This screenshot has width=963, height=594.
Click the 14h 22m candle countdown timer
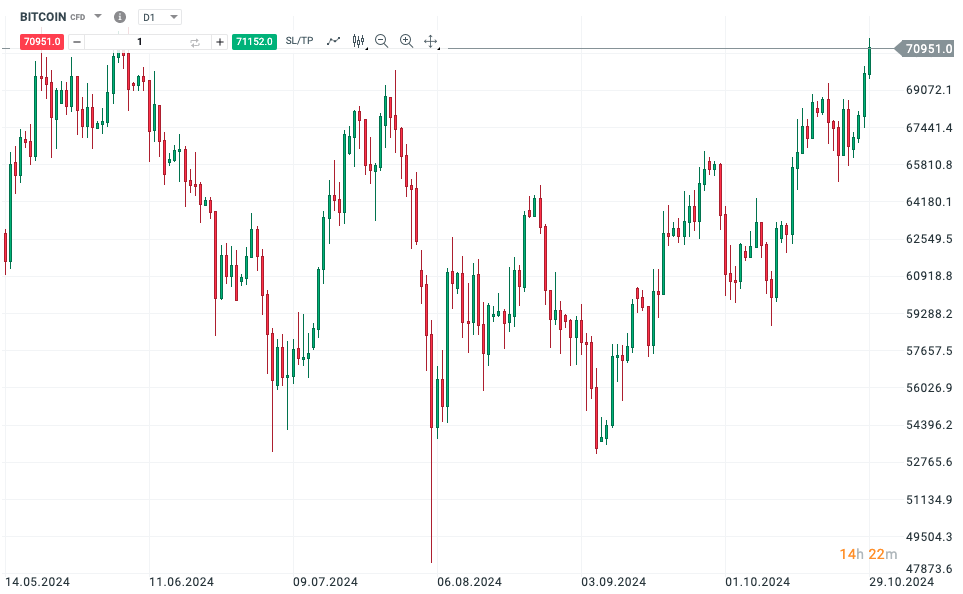[x=868, y=554]
